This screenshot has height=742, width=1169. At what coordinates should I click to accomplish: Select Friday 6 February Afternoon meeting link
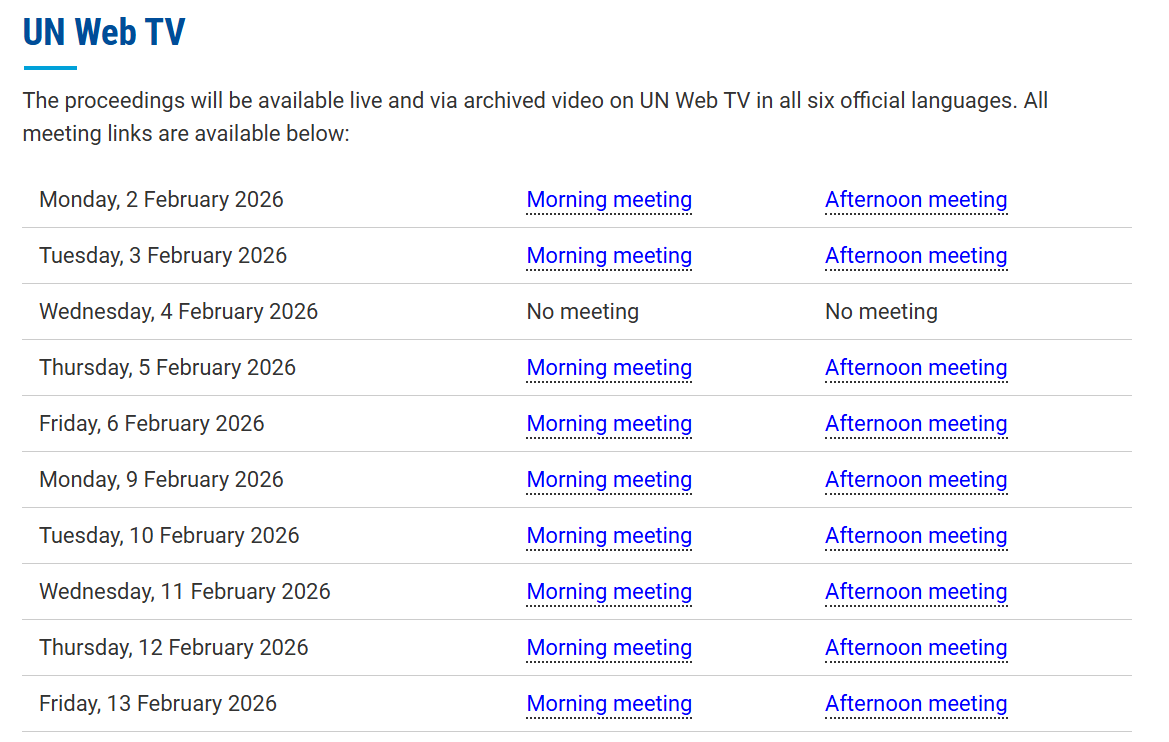tap(915, 424)
